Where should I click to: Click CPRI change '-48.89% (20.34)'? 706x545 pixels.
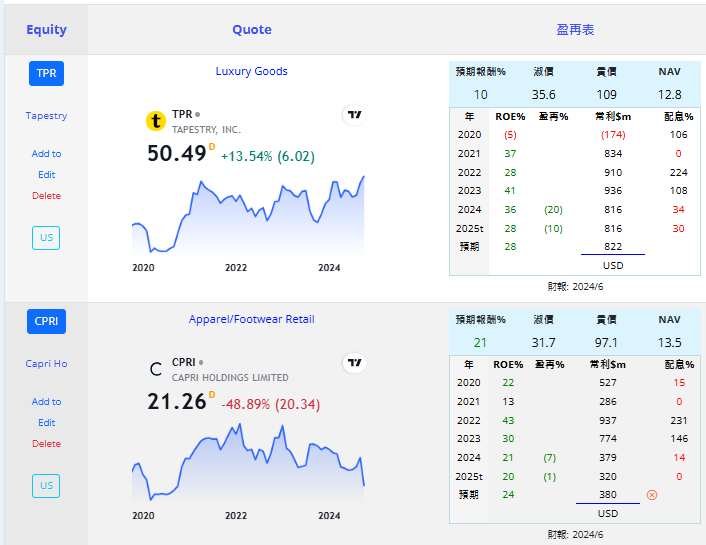click(x=271, y=404)
